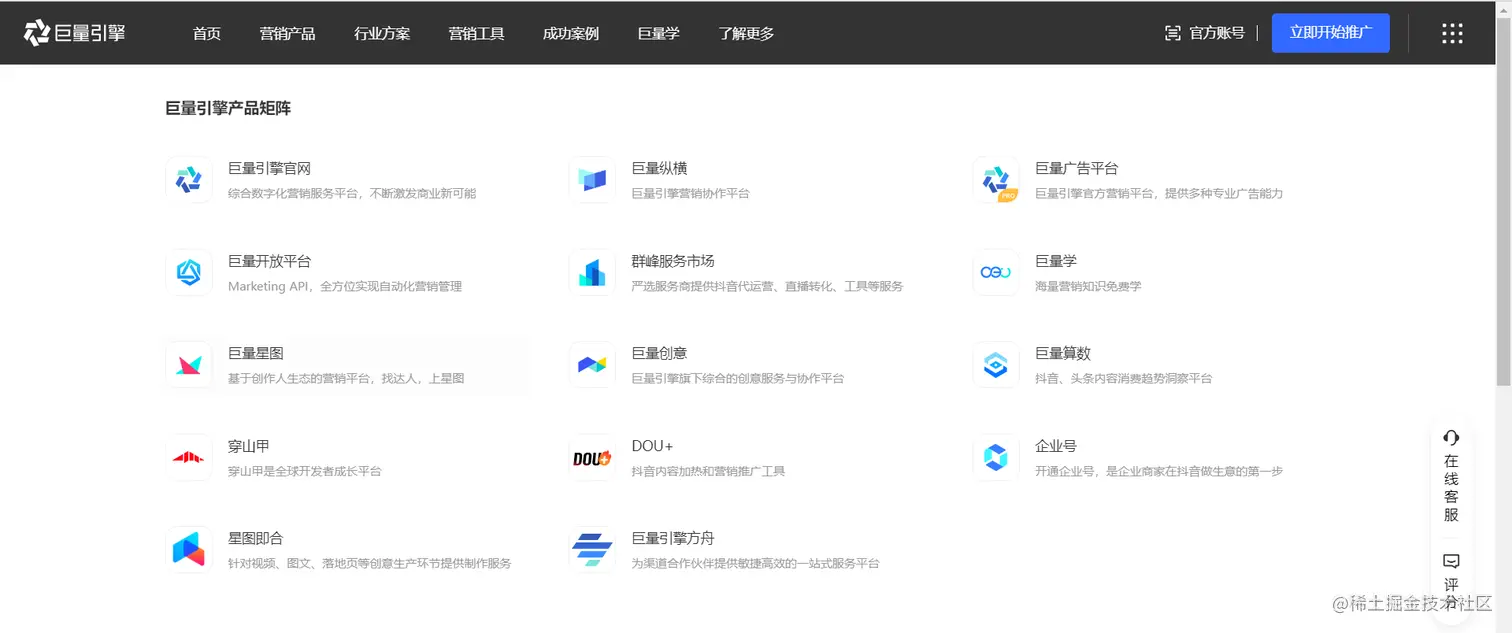The image size is (1512, 633).
Task: Open the 巨量星图 title link
Action: 256,353
